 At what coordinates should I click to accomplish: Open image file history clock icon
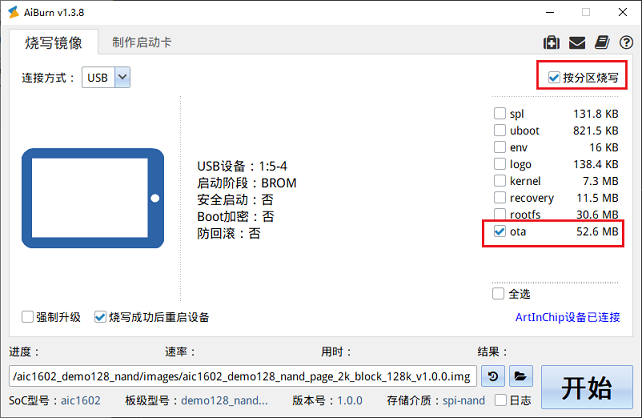click(x=493, y=376)
